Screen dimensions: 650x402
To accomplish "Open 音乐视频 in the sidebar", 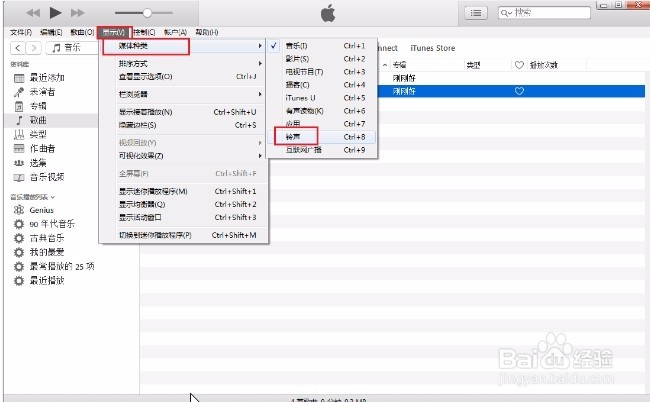I will click(x=47, y=177).
